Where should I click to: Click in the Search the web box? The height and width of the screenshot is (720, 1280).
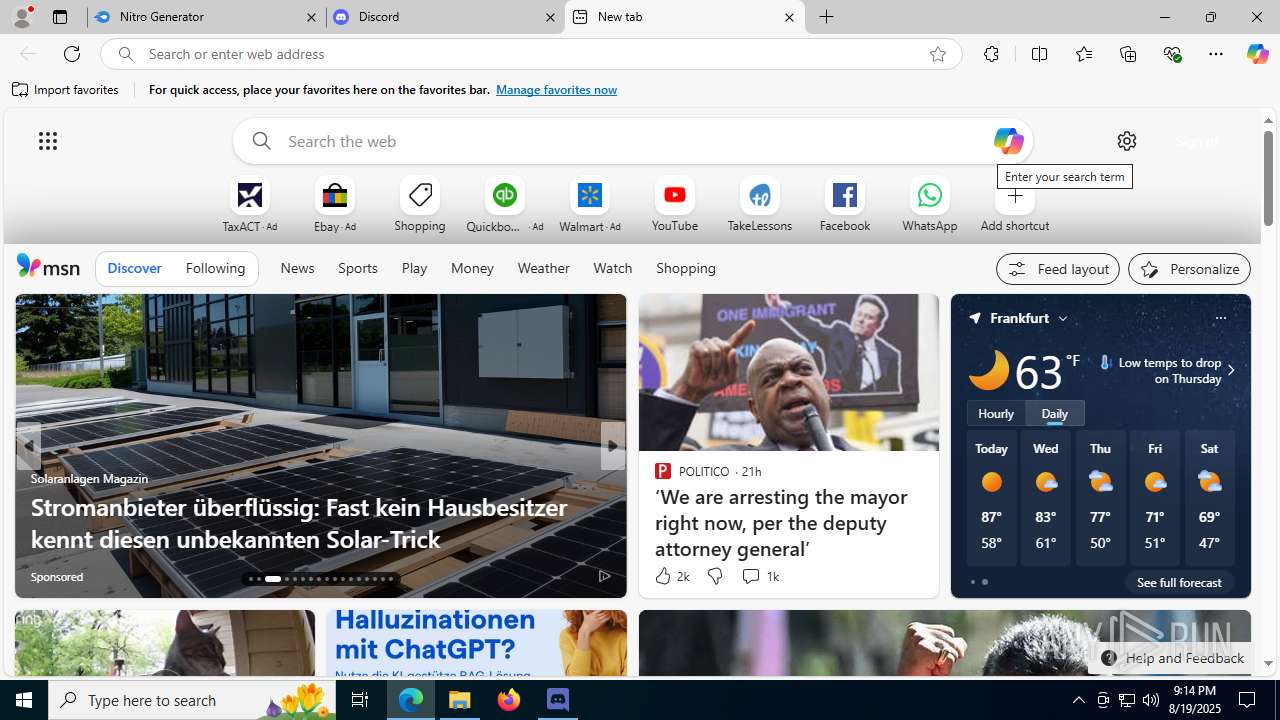pos(632,141)
